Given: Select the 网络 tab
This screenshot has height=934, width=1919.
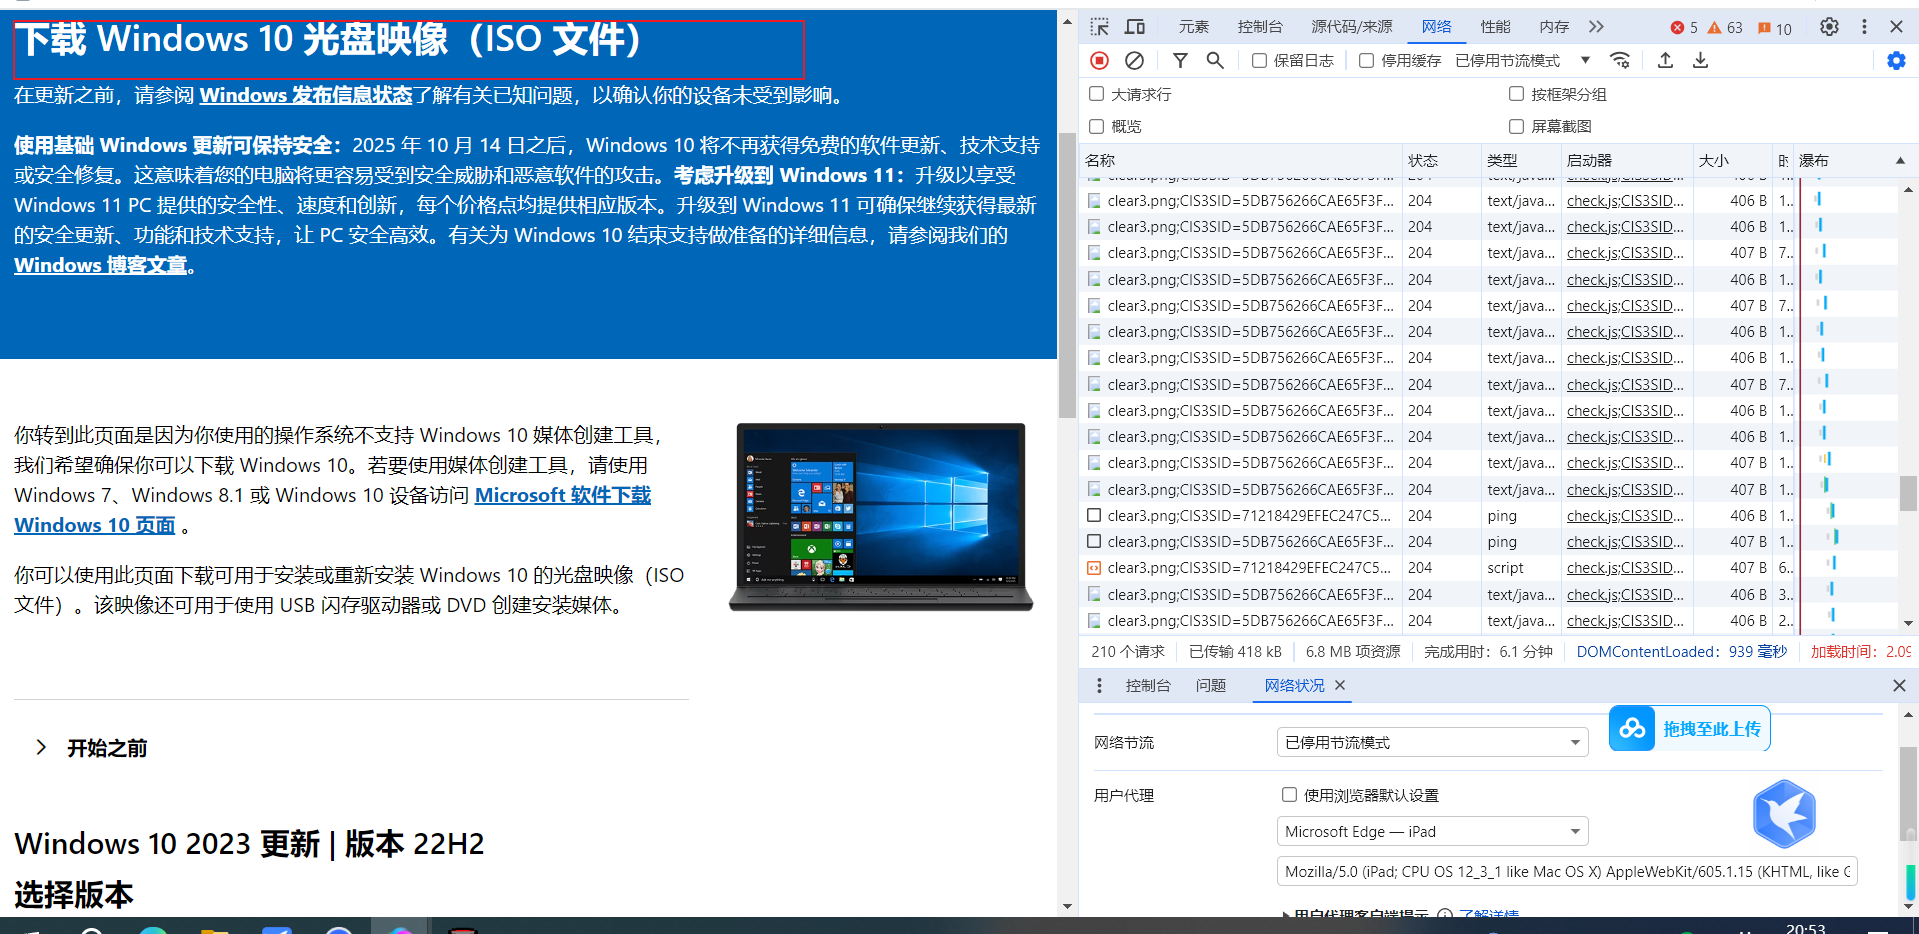Looking at the screenshot, I should point(1437,27).
